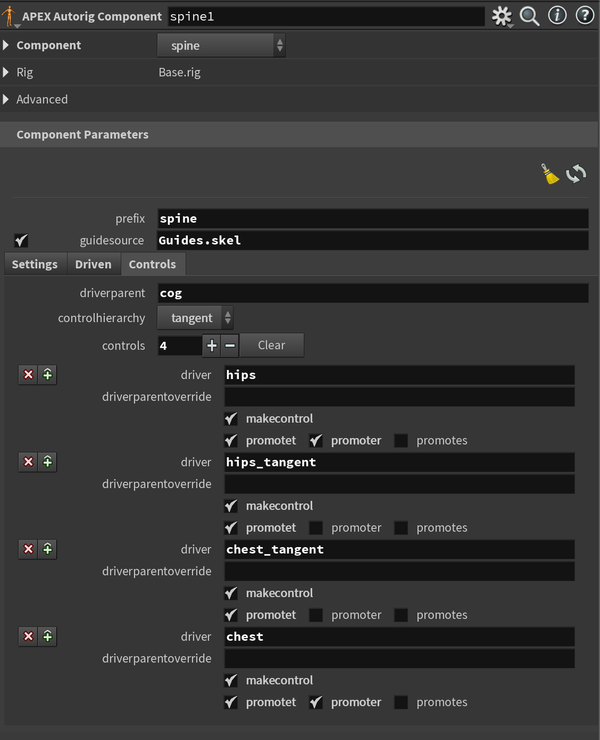Switch to the Driven tab
Image resolution: width=600 pixels, height=740 pixels.
93,265
